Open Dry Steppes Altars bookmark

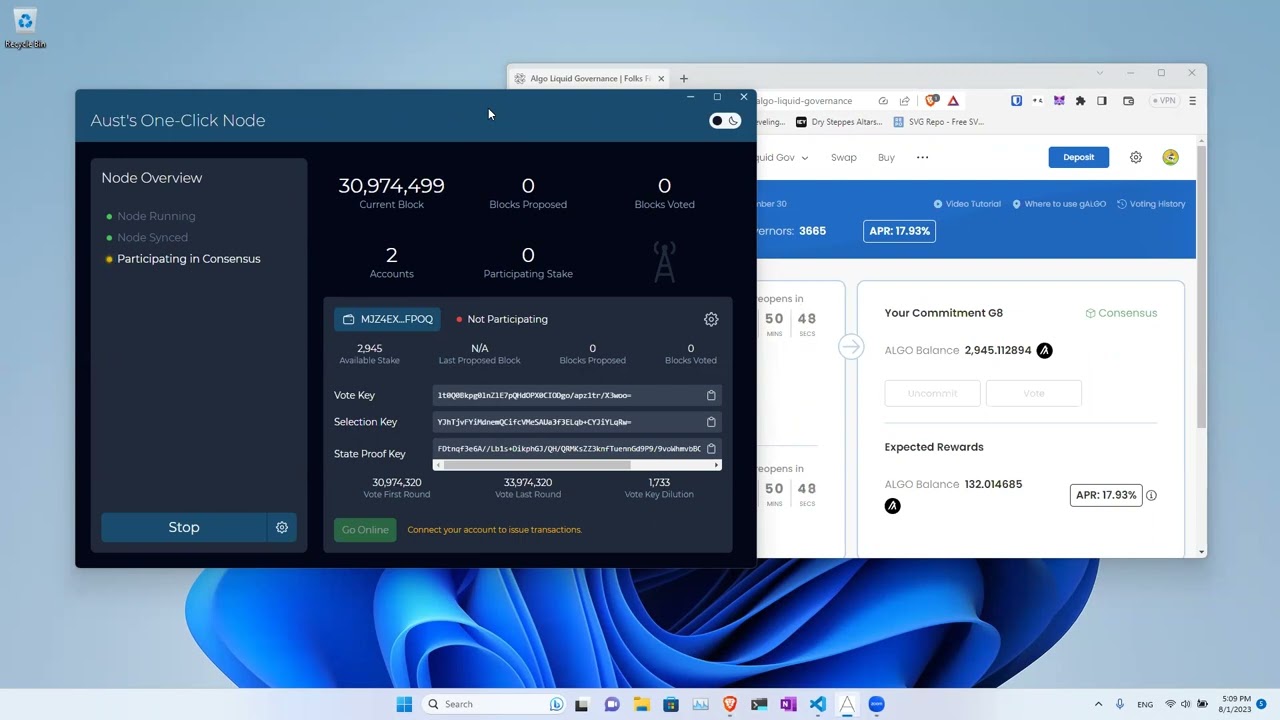(x=839, y=122)
